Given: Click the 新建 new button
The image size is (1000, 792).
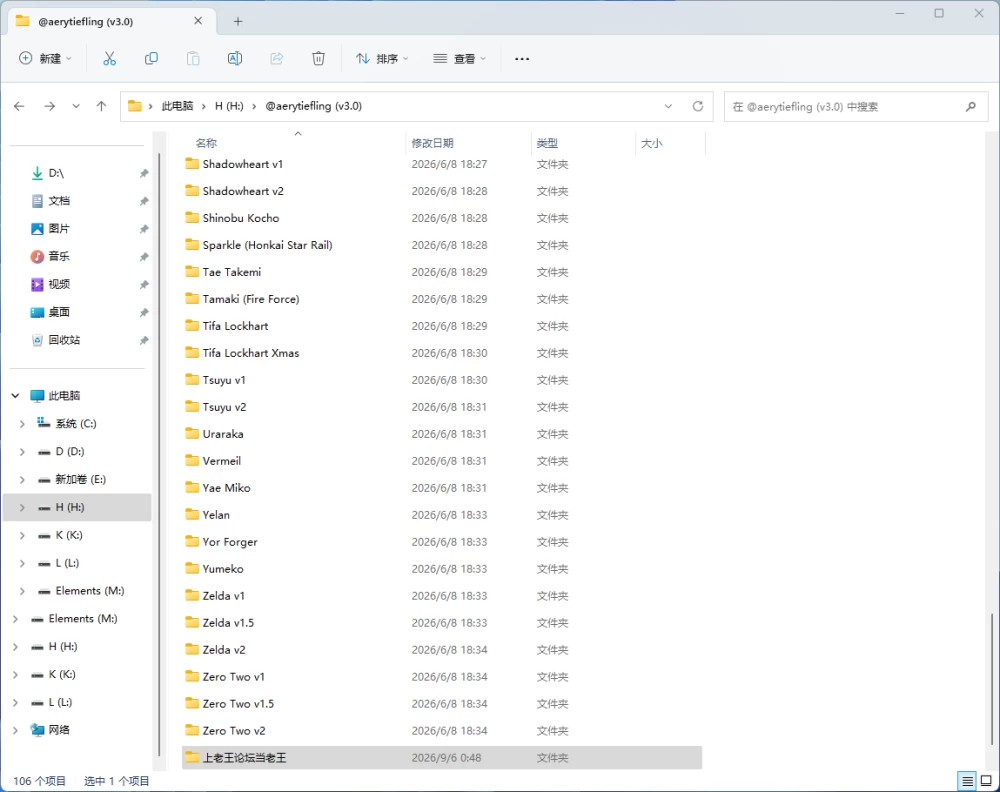Looking at the screenshot, I should [x=45, y=59].
